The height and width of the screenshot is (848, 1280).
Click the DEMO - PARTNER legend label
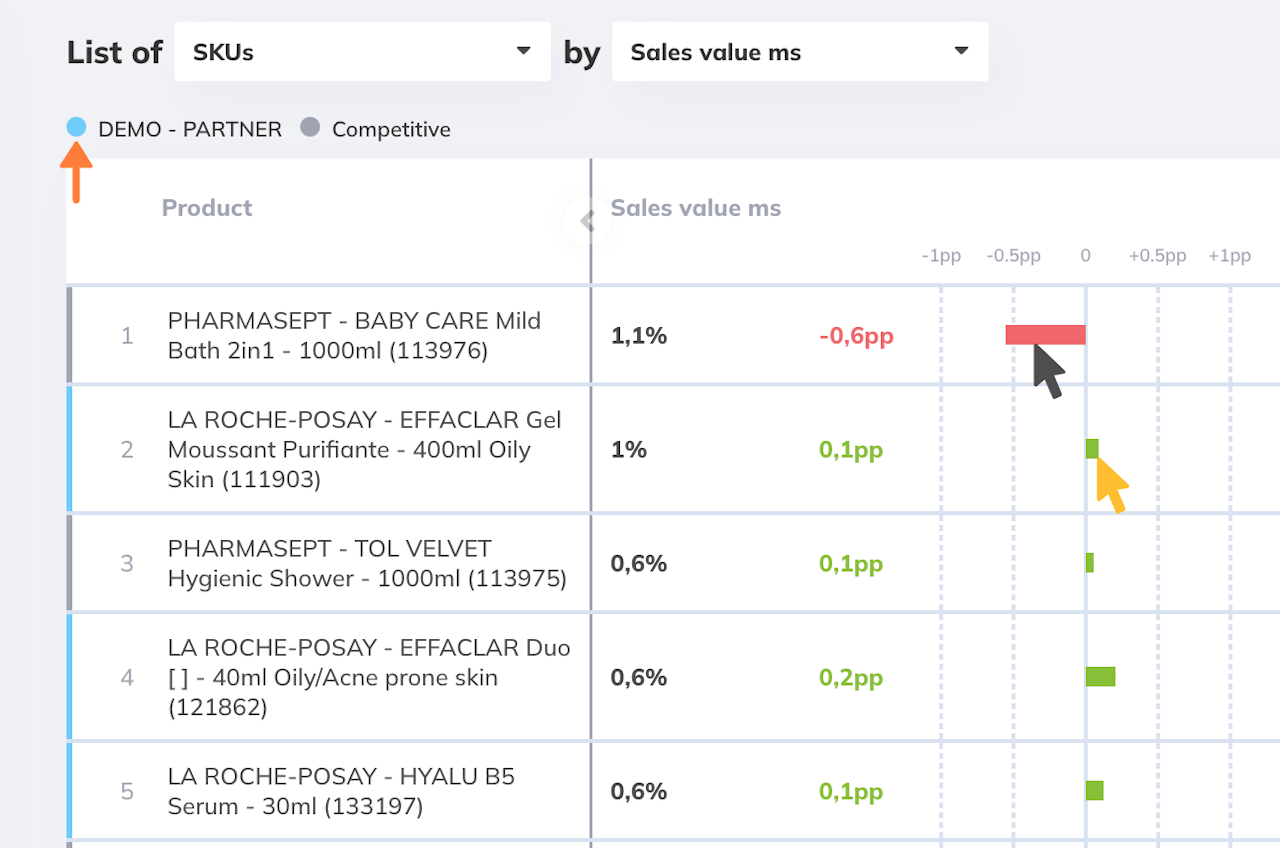190,129
